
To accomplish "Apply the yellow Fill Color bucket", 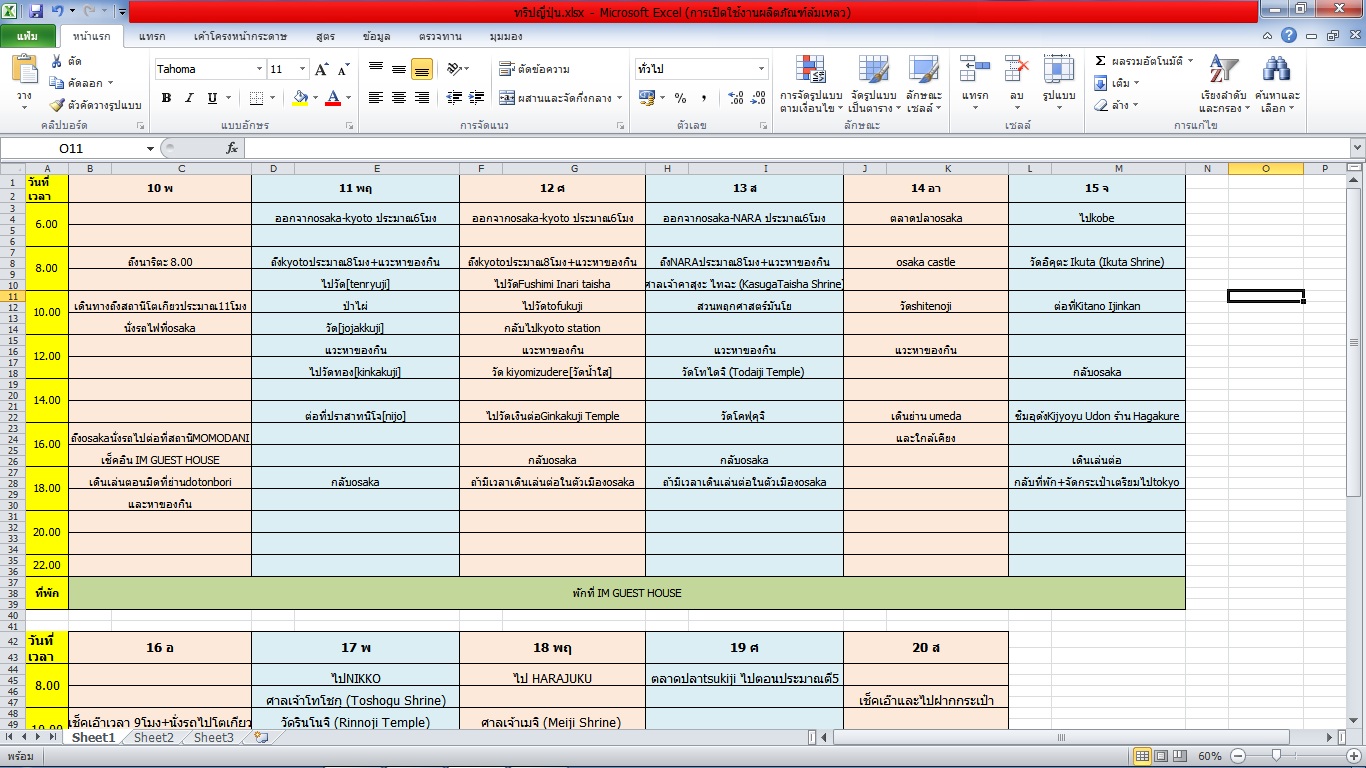I will pyautogui.click(x=300, y=98).
